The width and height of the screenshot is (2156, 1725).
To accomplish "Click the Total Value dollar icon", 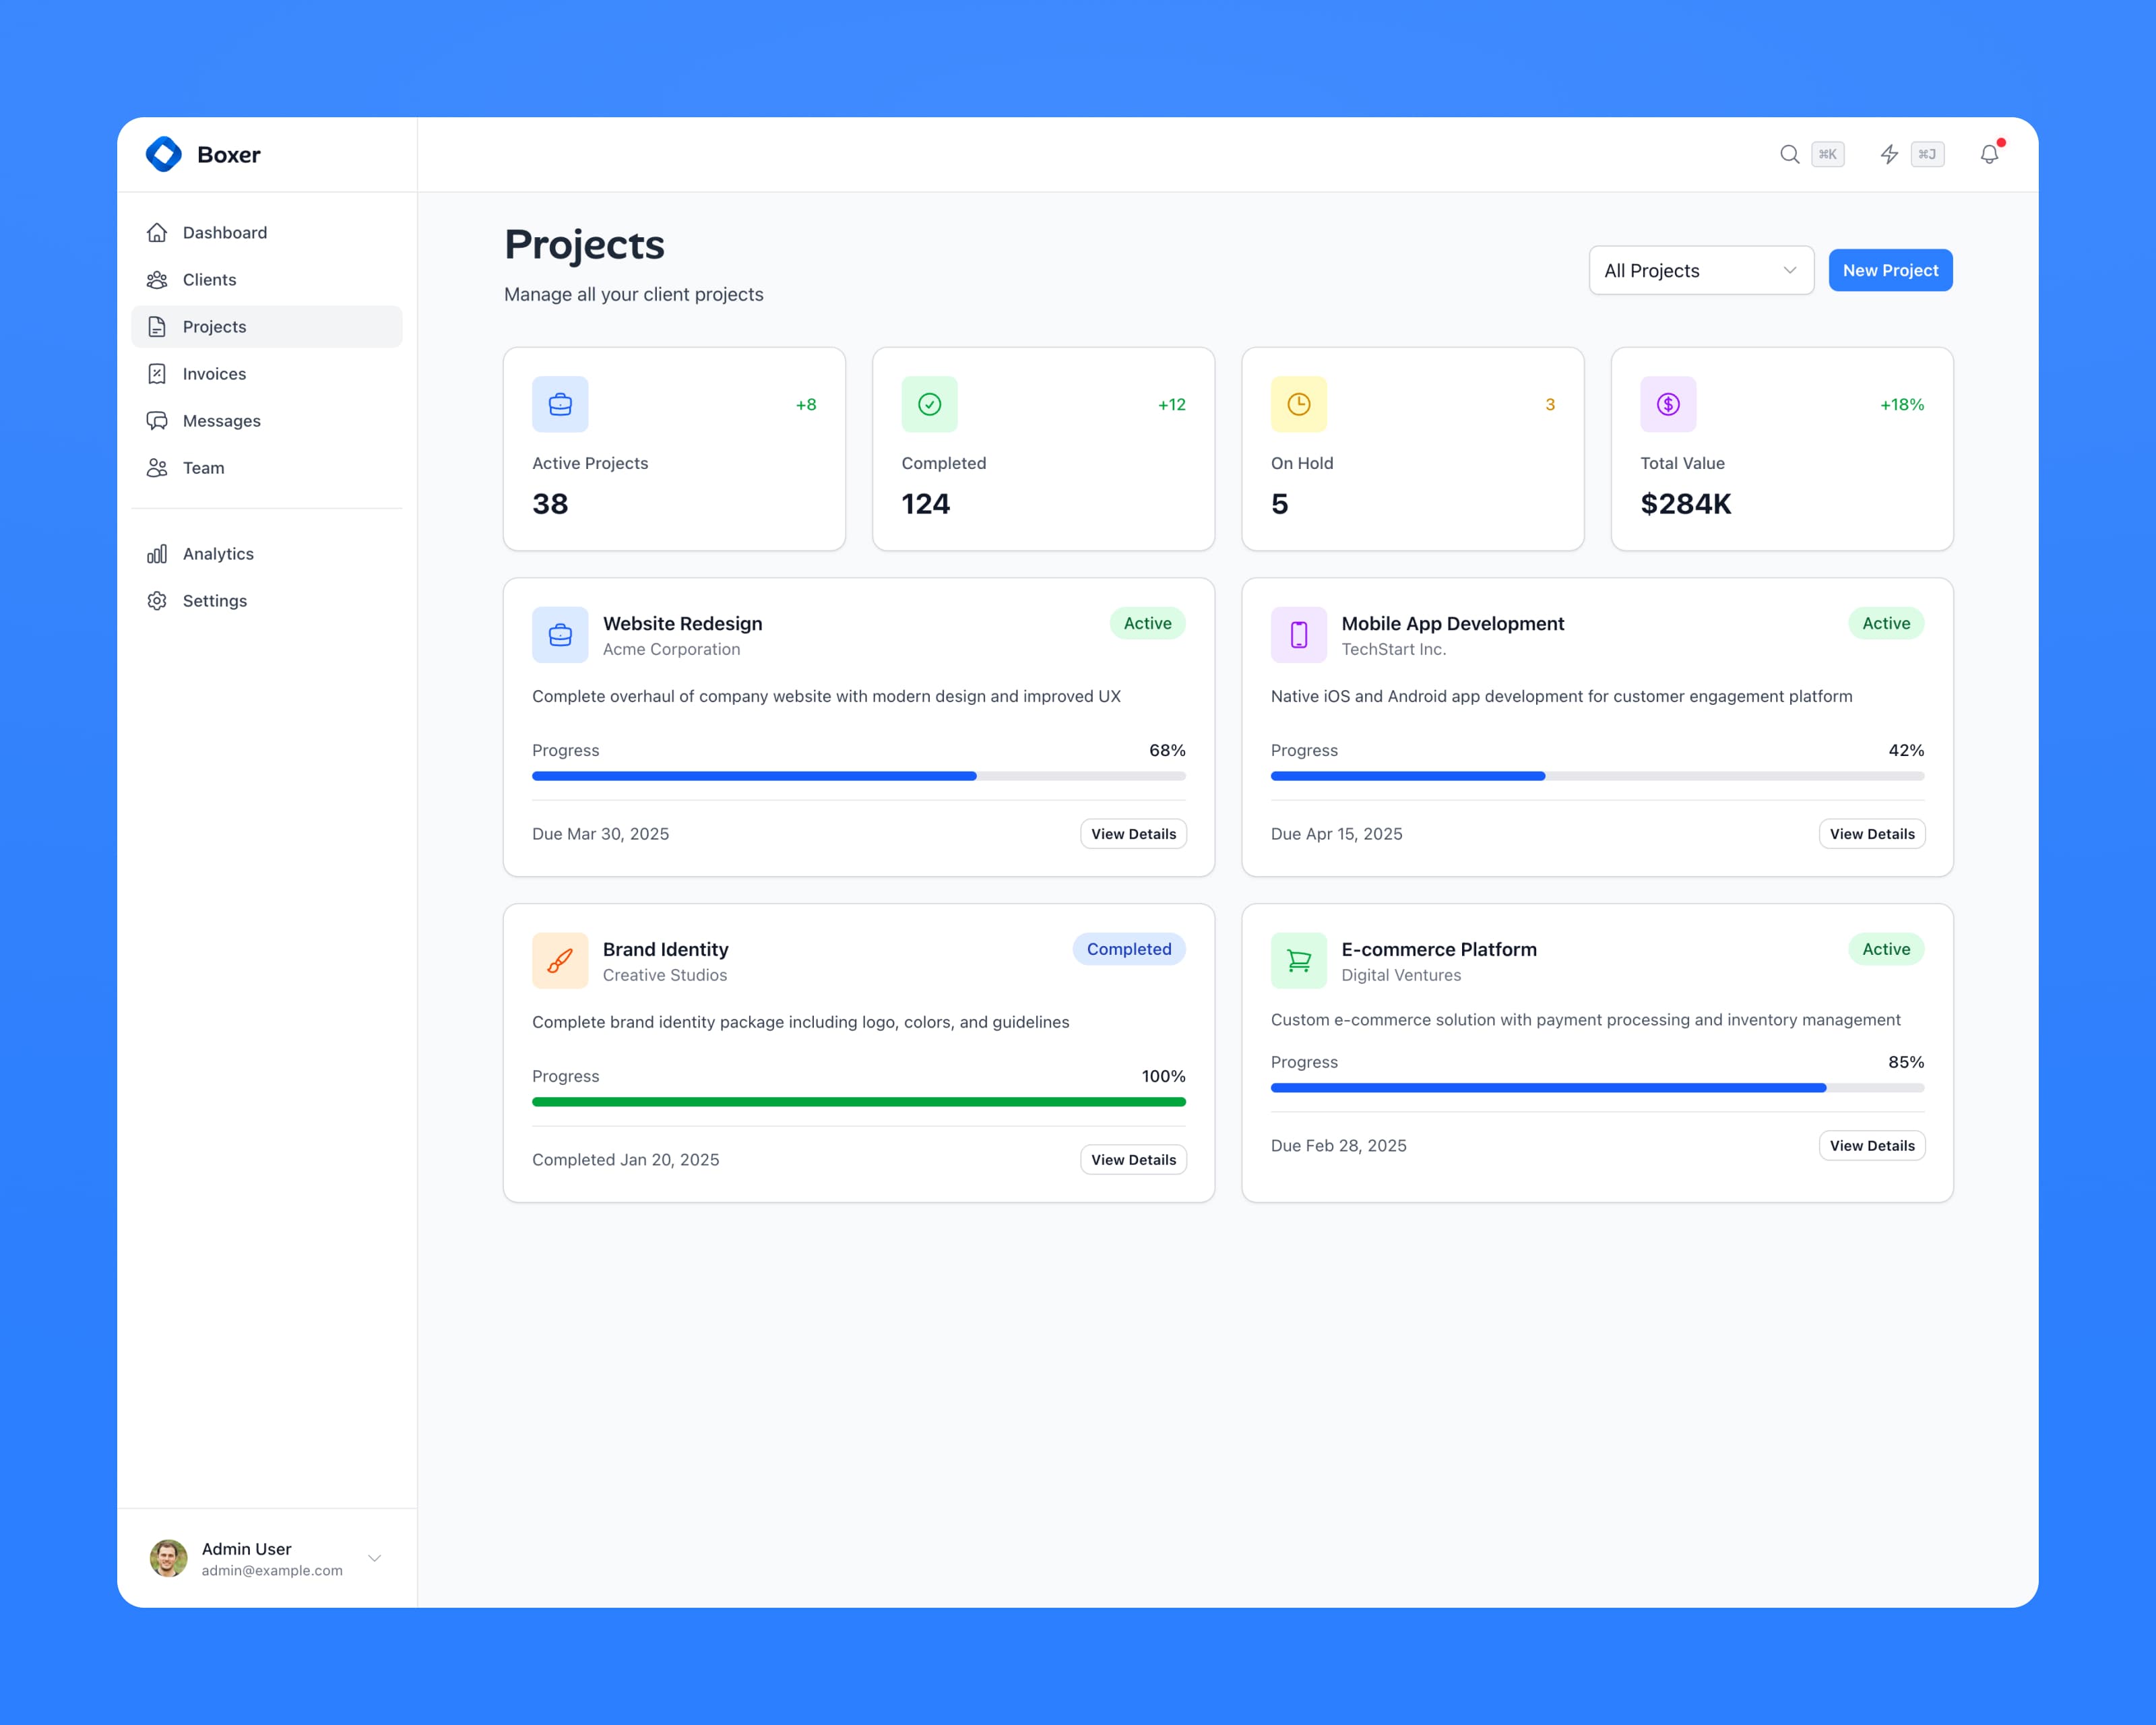I will pyautogui.click(x=1668, y=404).
